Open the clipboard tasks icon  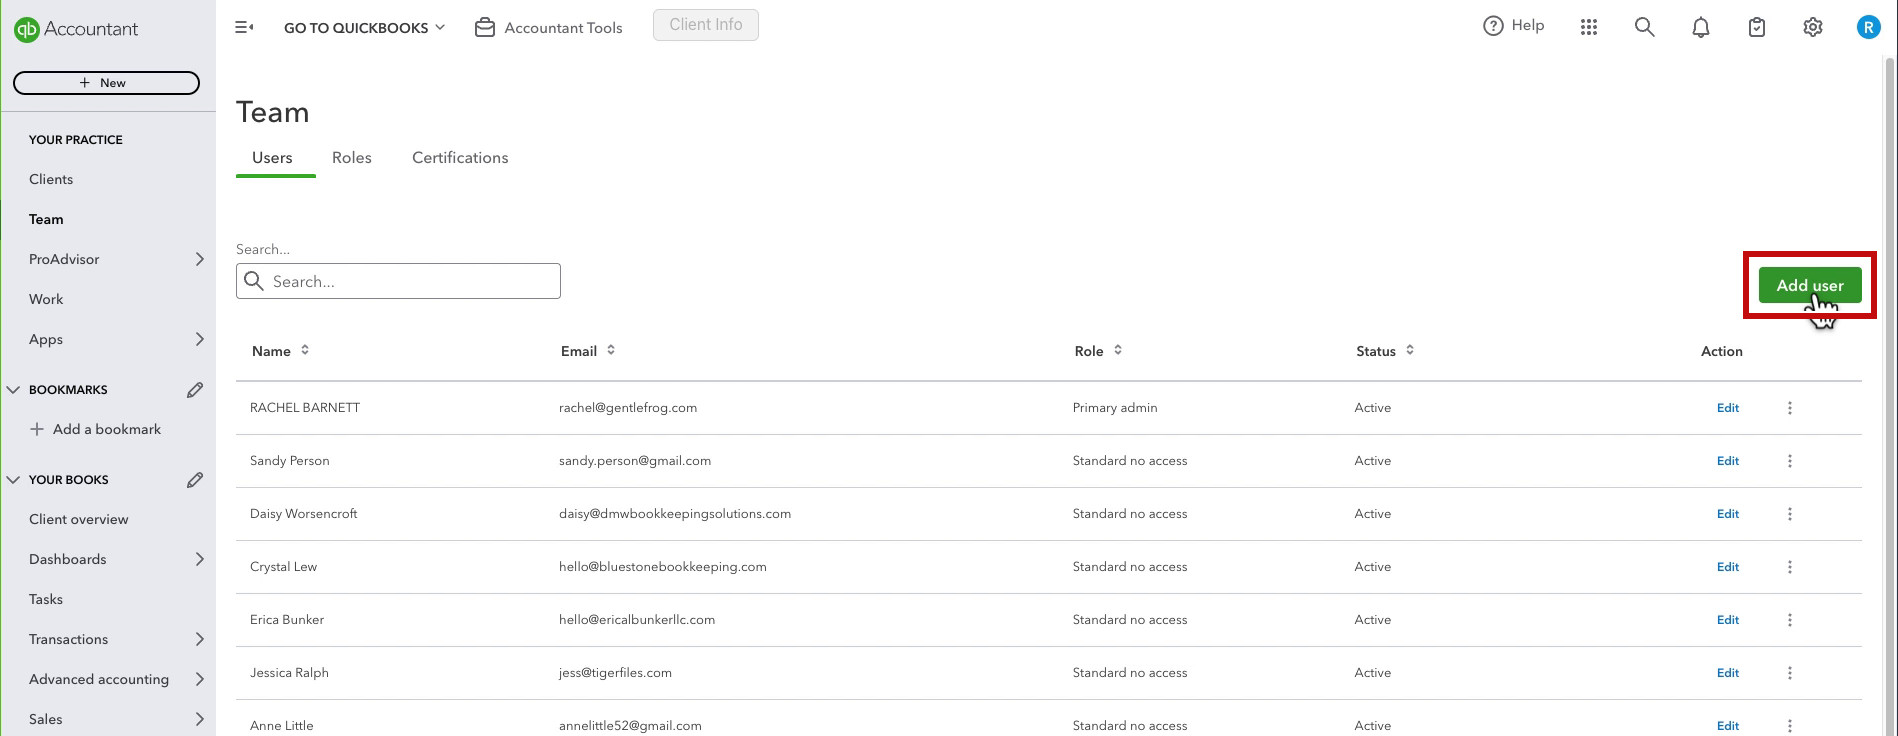pyautogui.click(x=1757, y=27)
